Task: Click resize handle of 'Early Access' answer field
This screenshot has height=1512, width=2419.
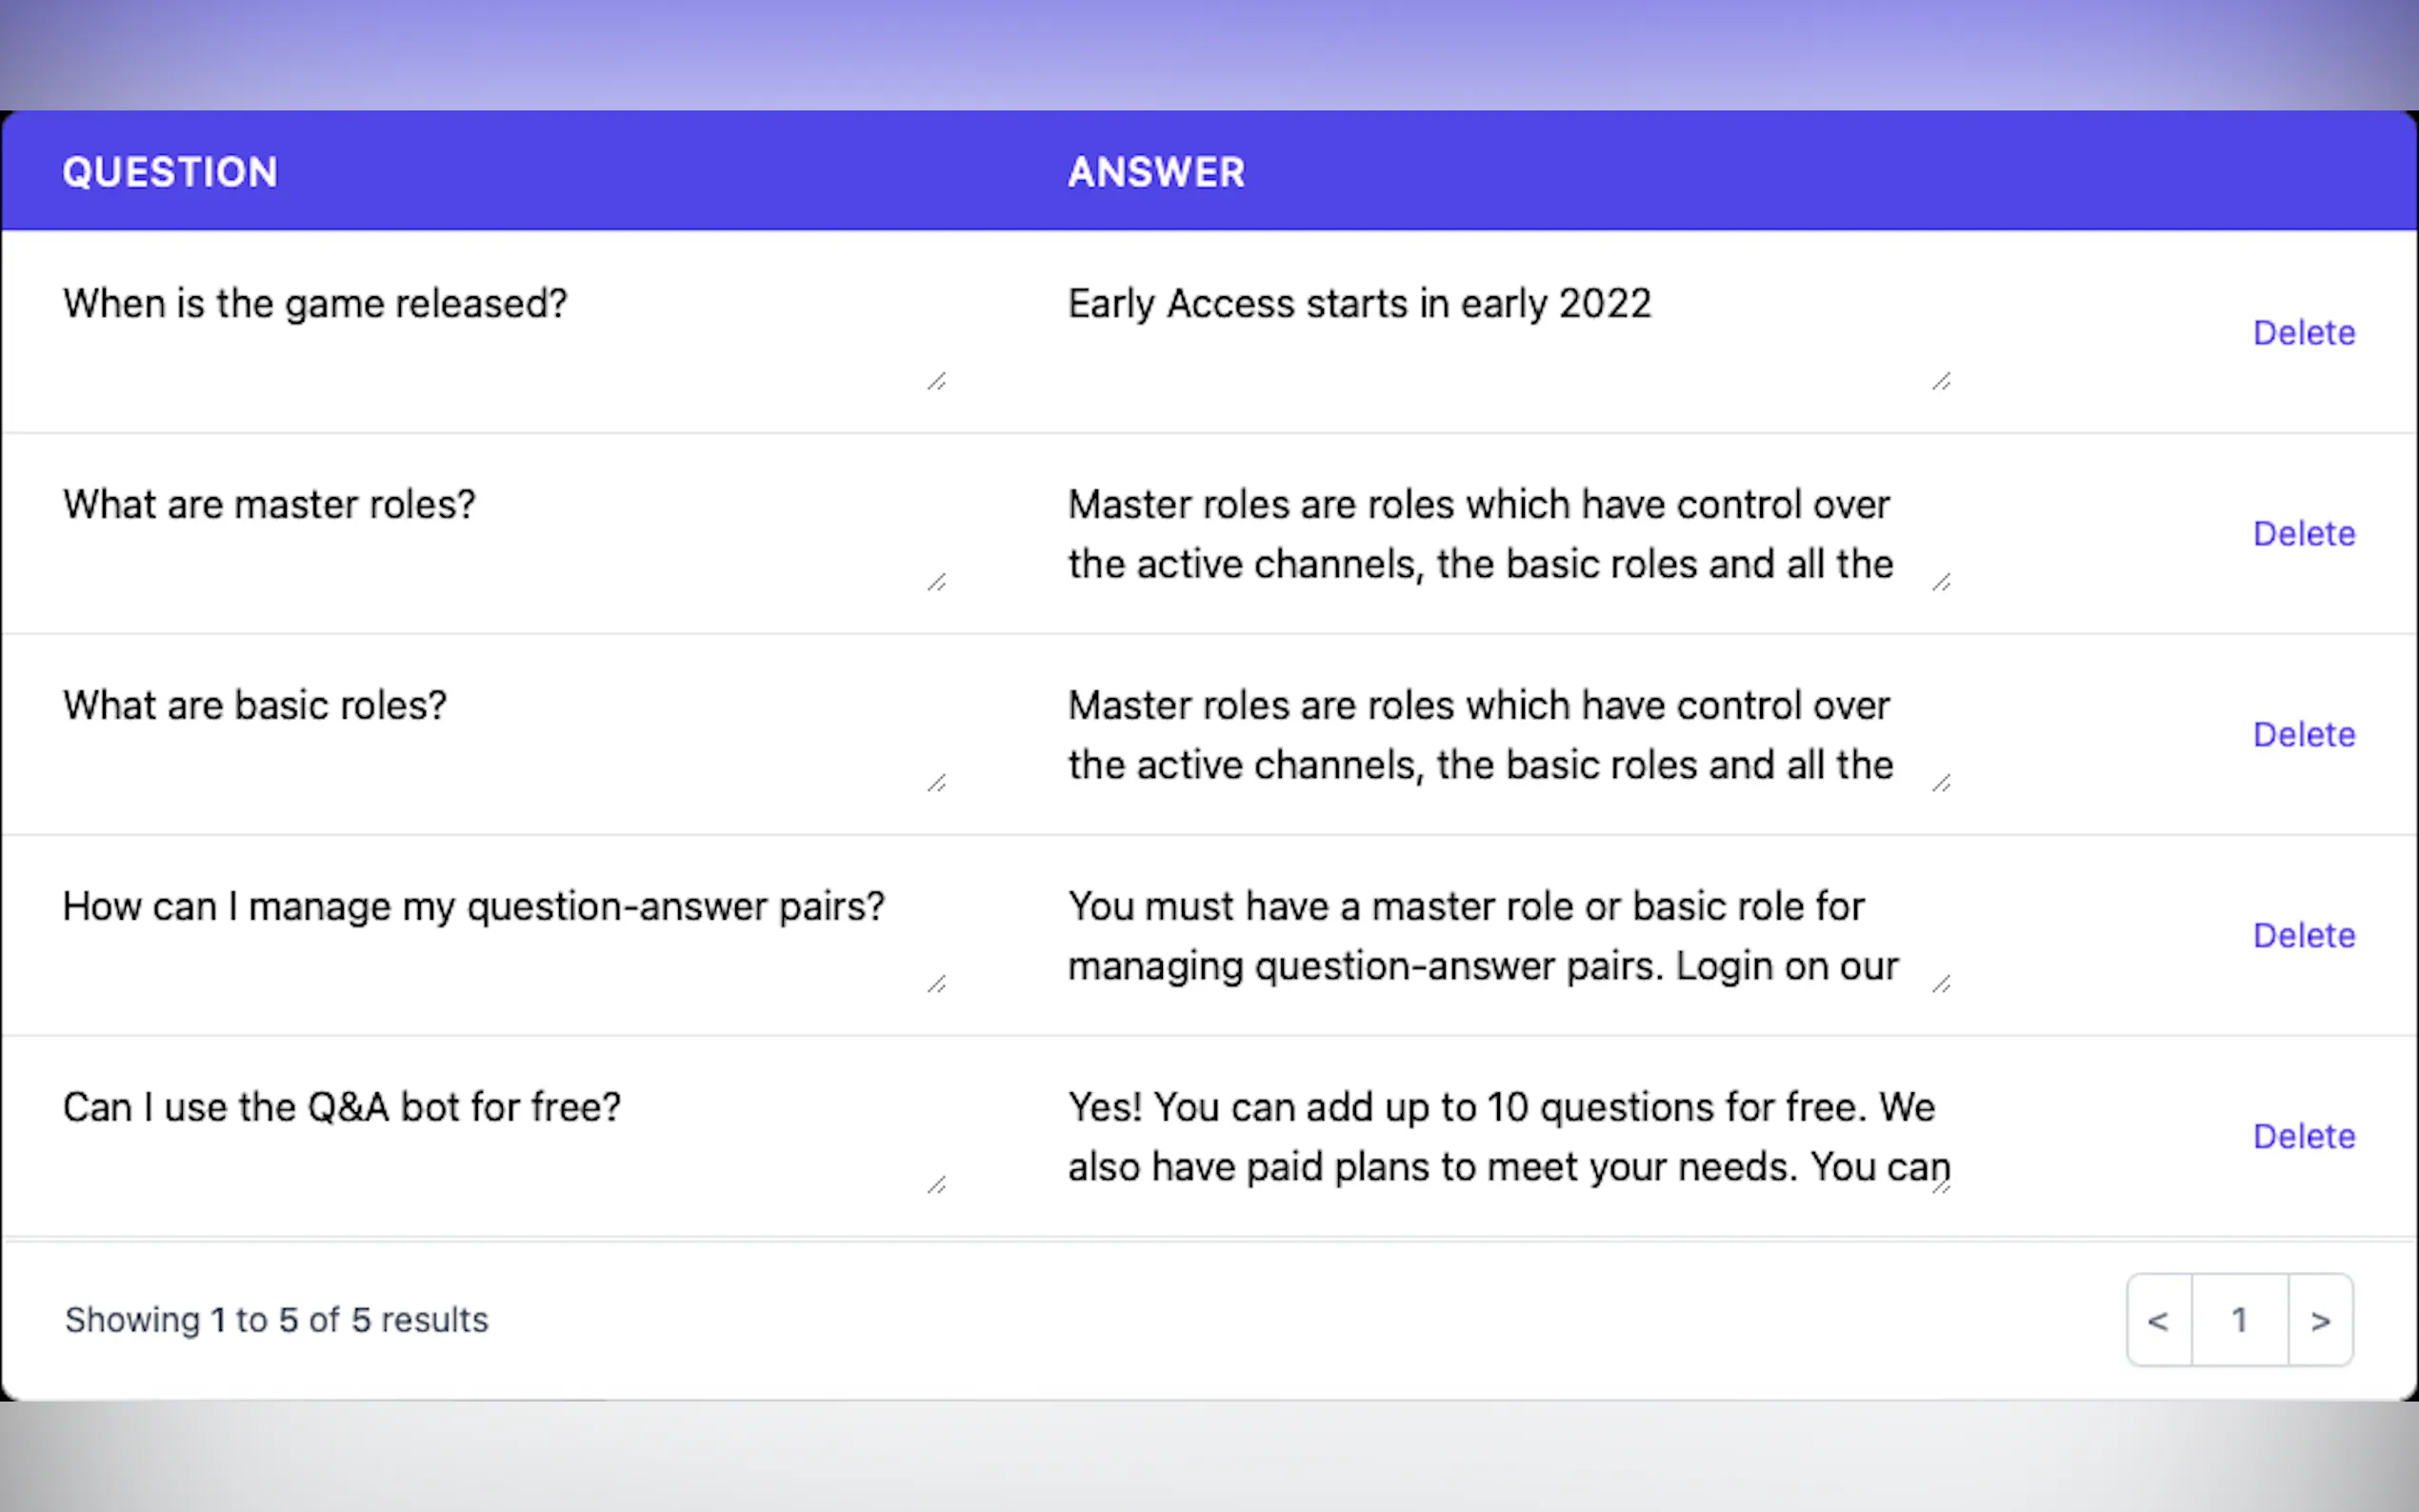Action: click(x=1941, y=381)
